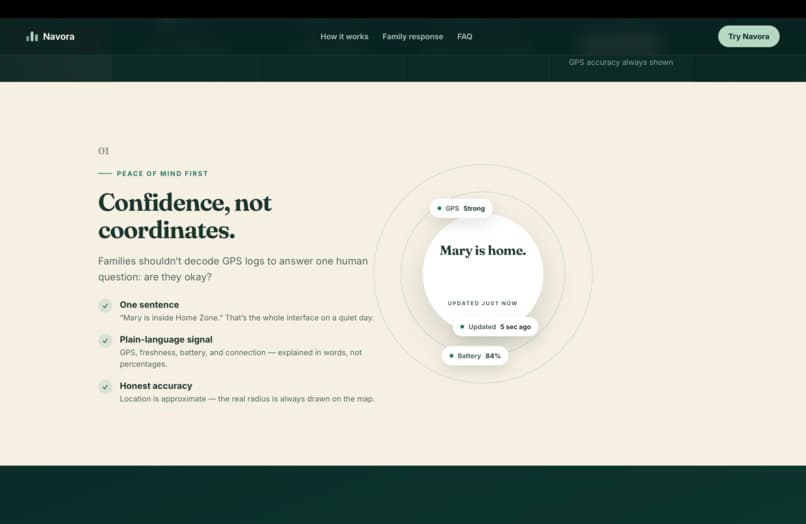Viewport: 806px width, 524px height.
Task: Click the Navora brand name
Action: (x=59, y=37)
